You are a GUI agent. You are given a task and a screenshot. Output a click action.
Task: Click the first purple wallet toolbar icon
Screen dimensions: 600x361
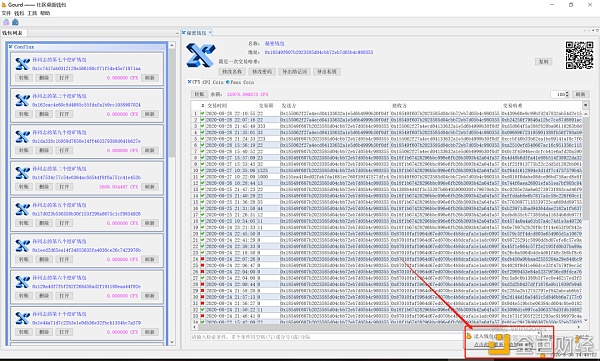(6, 22)
